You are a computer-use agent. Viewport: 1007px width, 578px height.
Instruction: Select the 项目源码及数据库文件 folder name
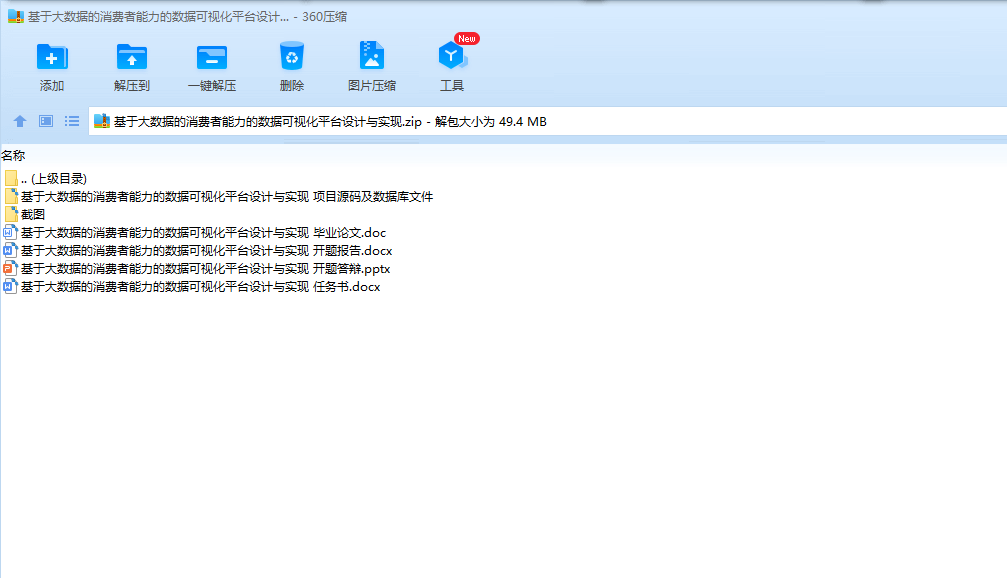point(227,197)
